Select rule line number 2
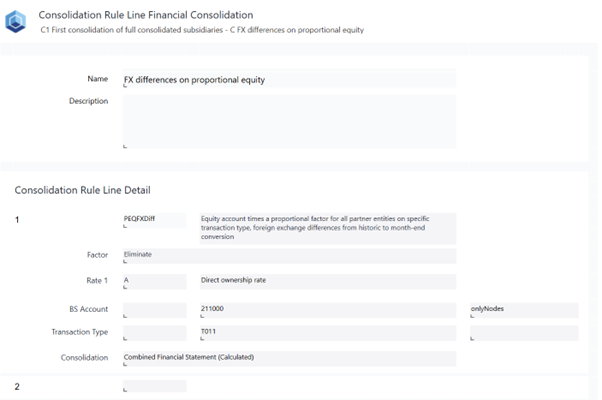Image resolution: width=602 pixels, height=400 pixels. pyautogui.click(x=17, y=386)
